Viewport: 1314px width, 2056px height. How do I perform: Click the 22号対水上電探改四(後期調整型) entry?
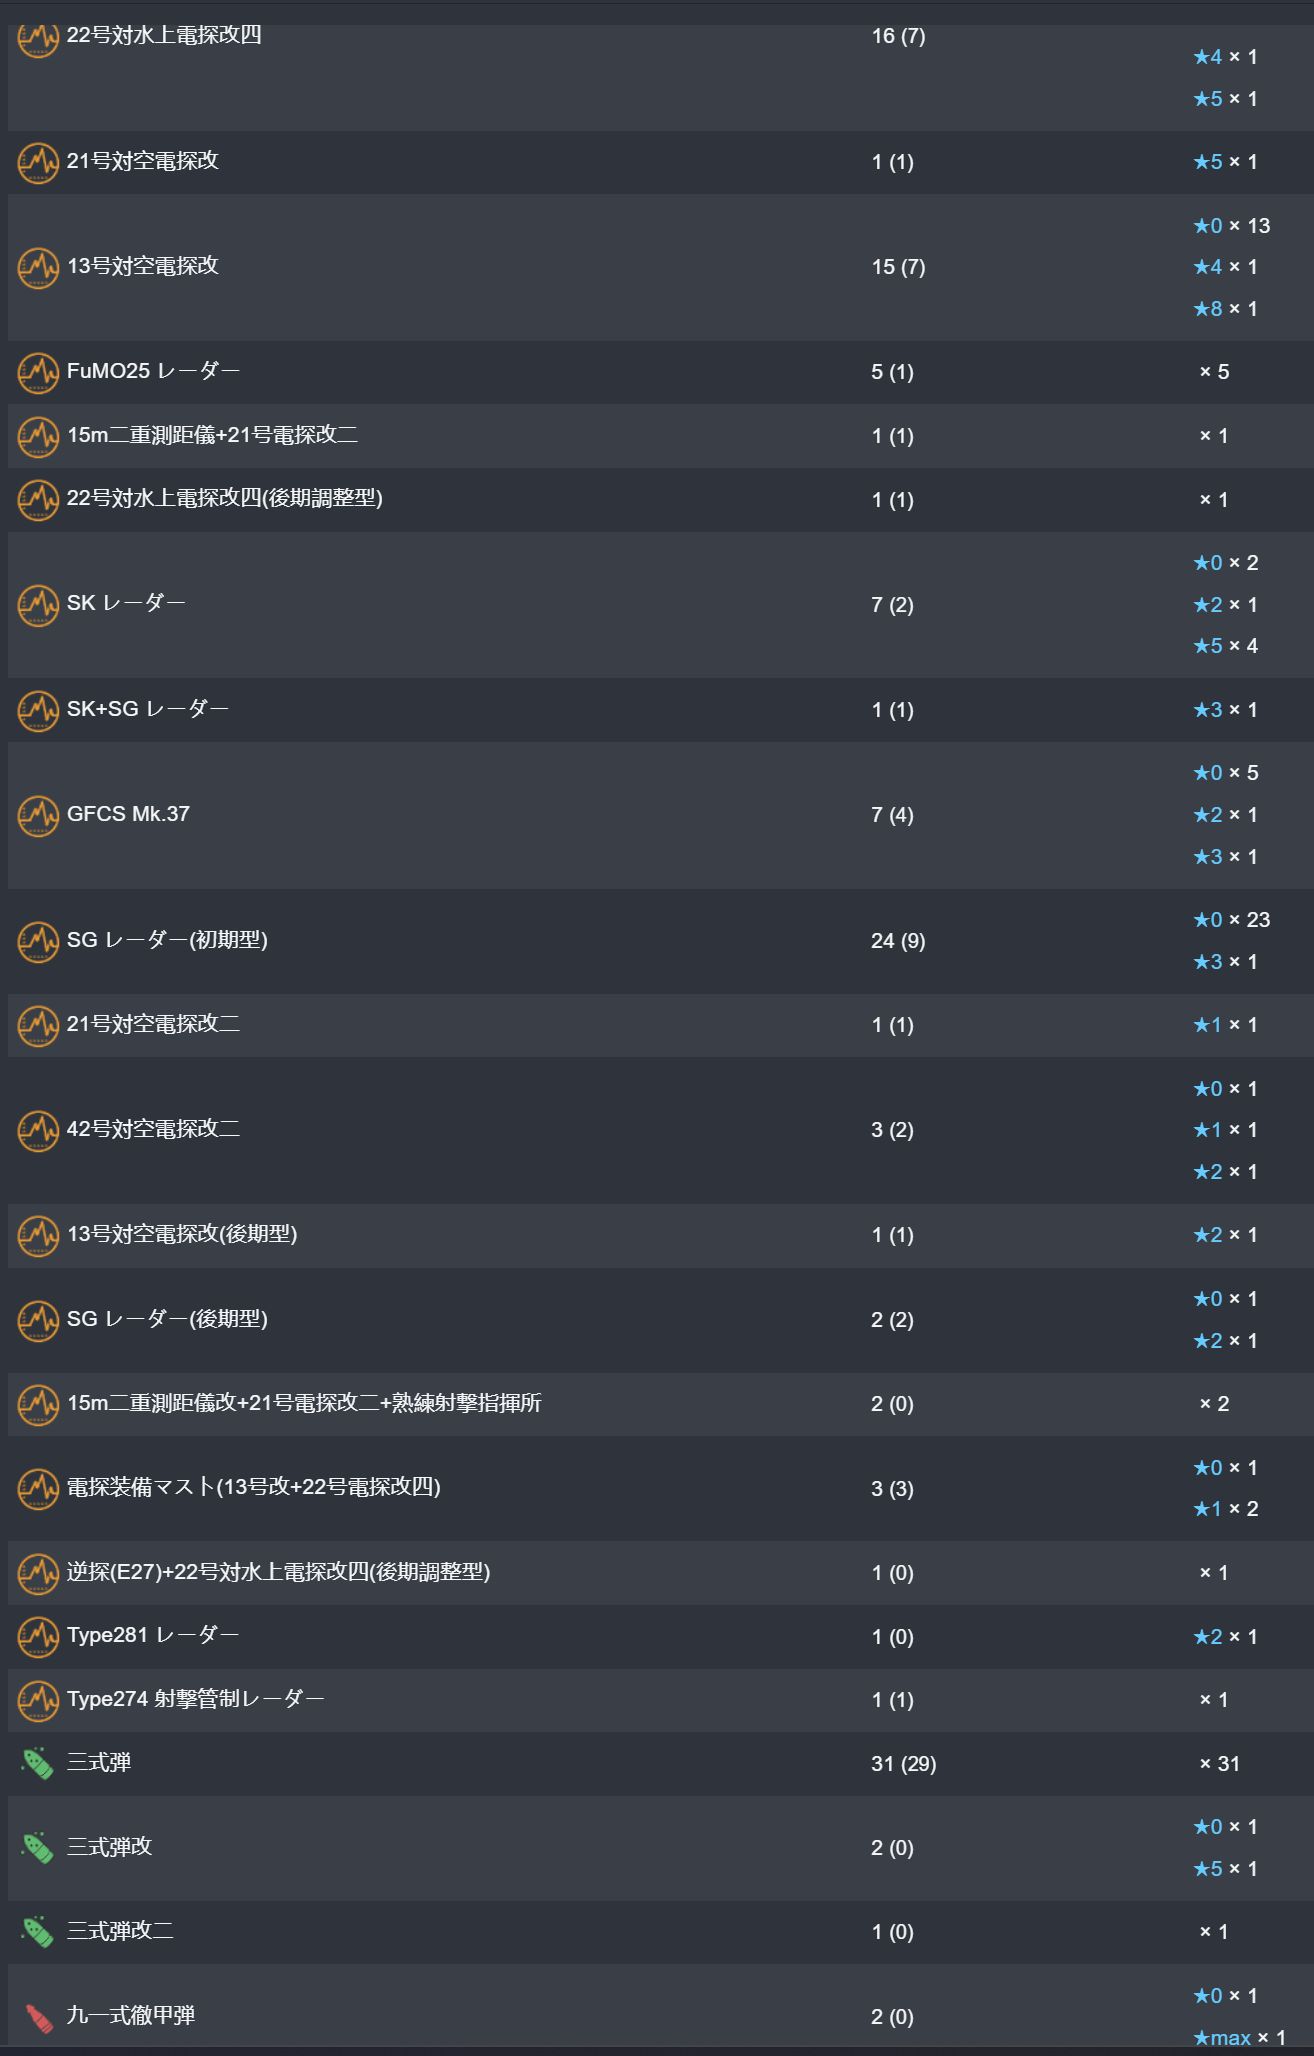click(660, 499)
